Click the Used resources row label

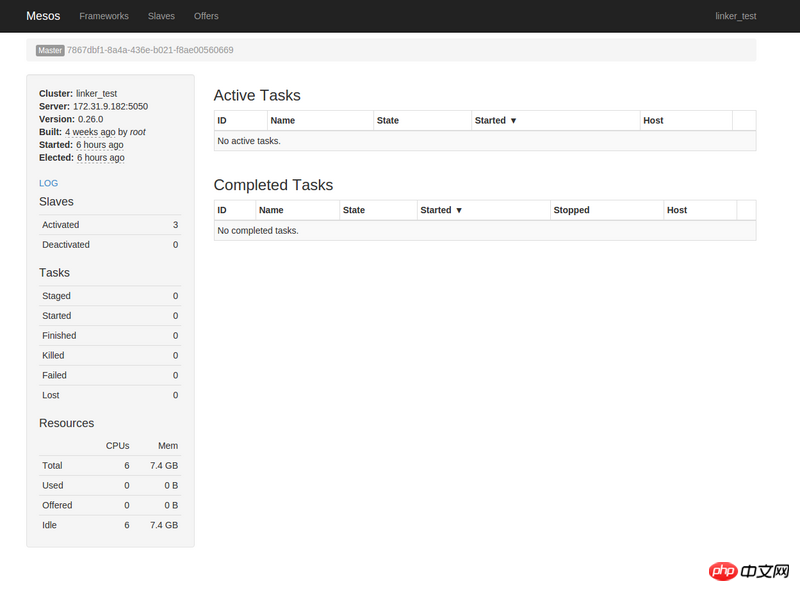53,485
